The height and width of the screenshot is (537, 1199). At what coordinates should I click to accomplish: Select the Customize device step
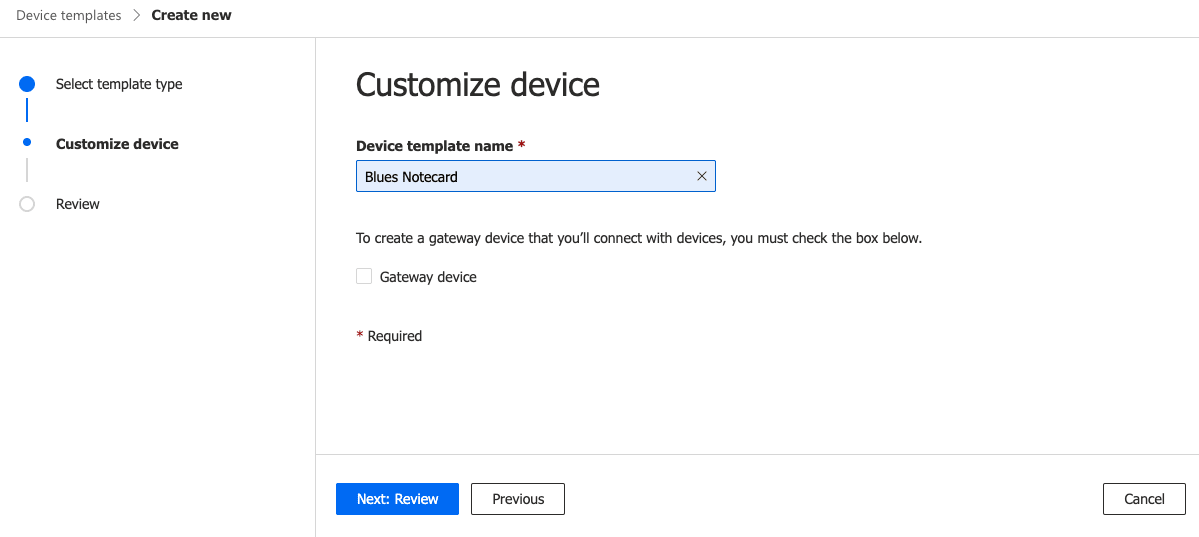(117, 144)
